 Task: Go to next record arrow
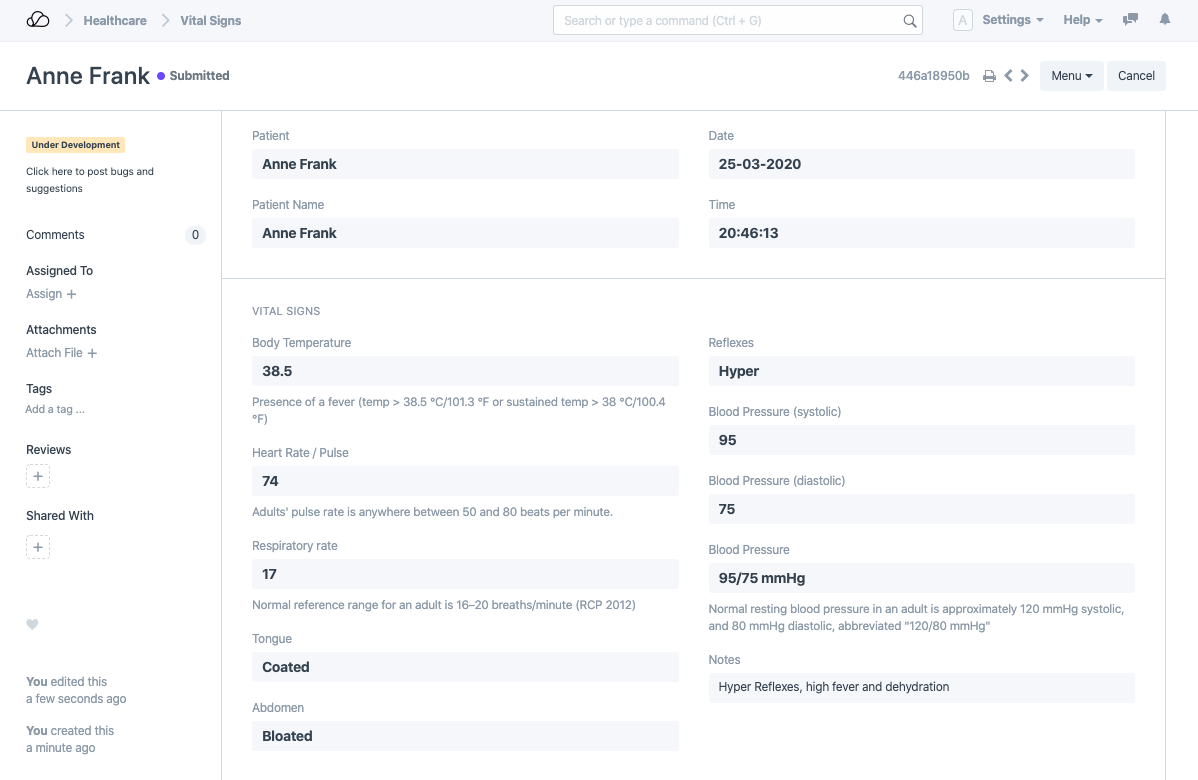[x=1025, y=76]
